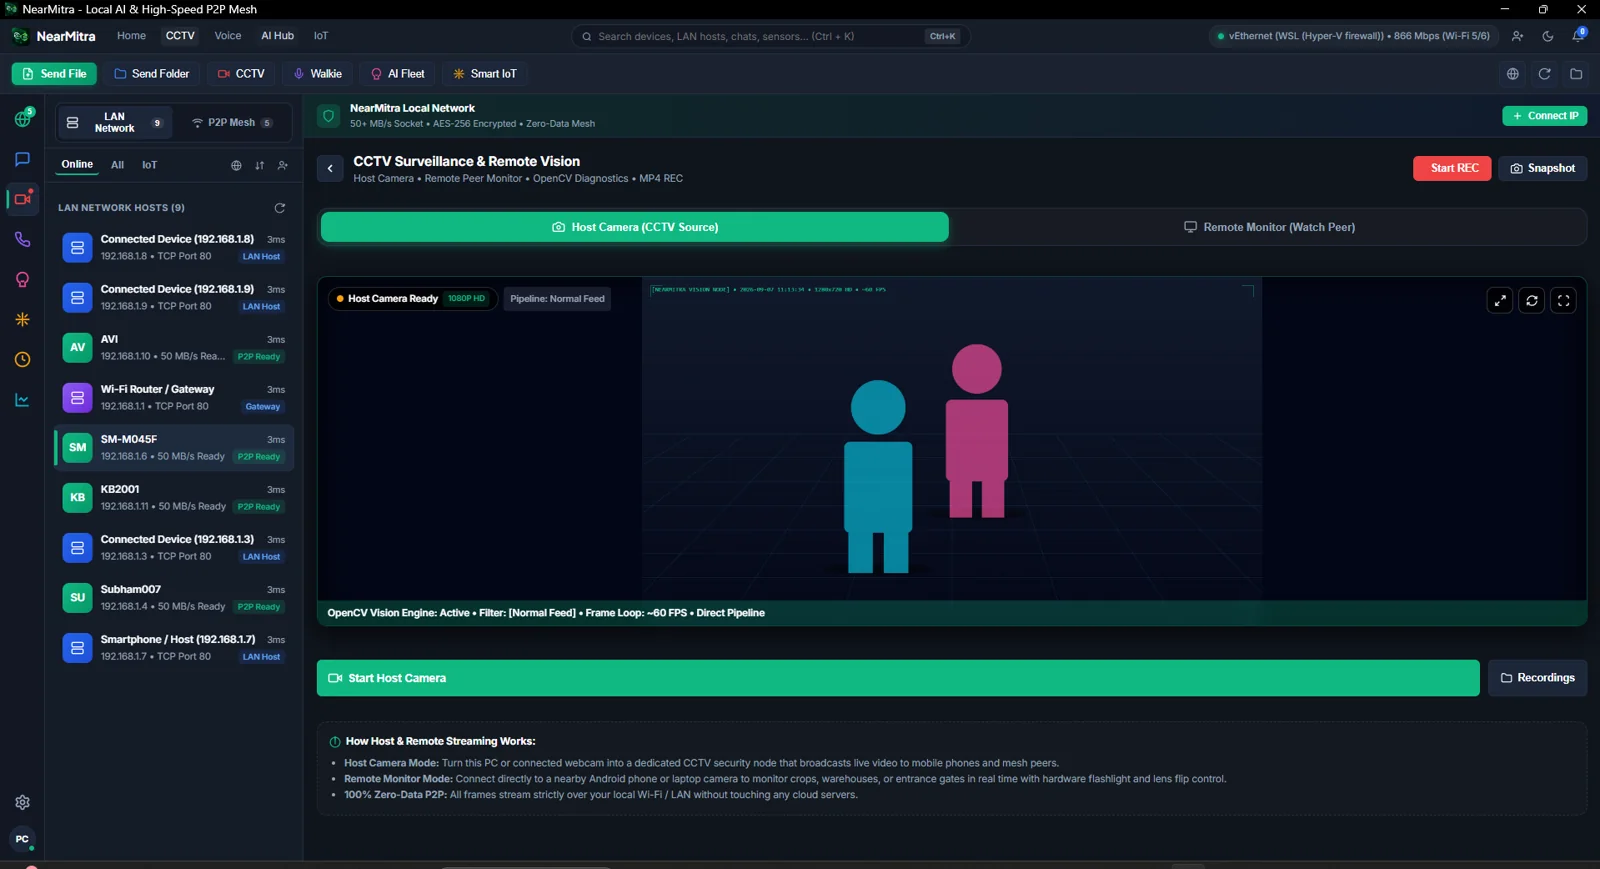
Task: Open the folder icon at toolbar far right
Action: [x=1576, y=74]
